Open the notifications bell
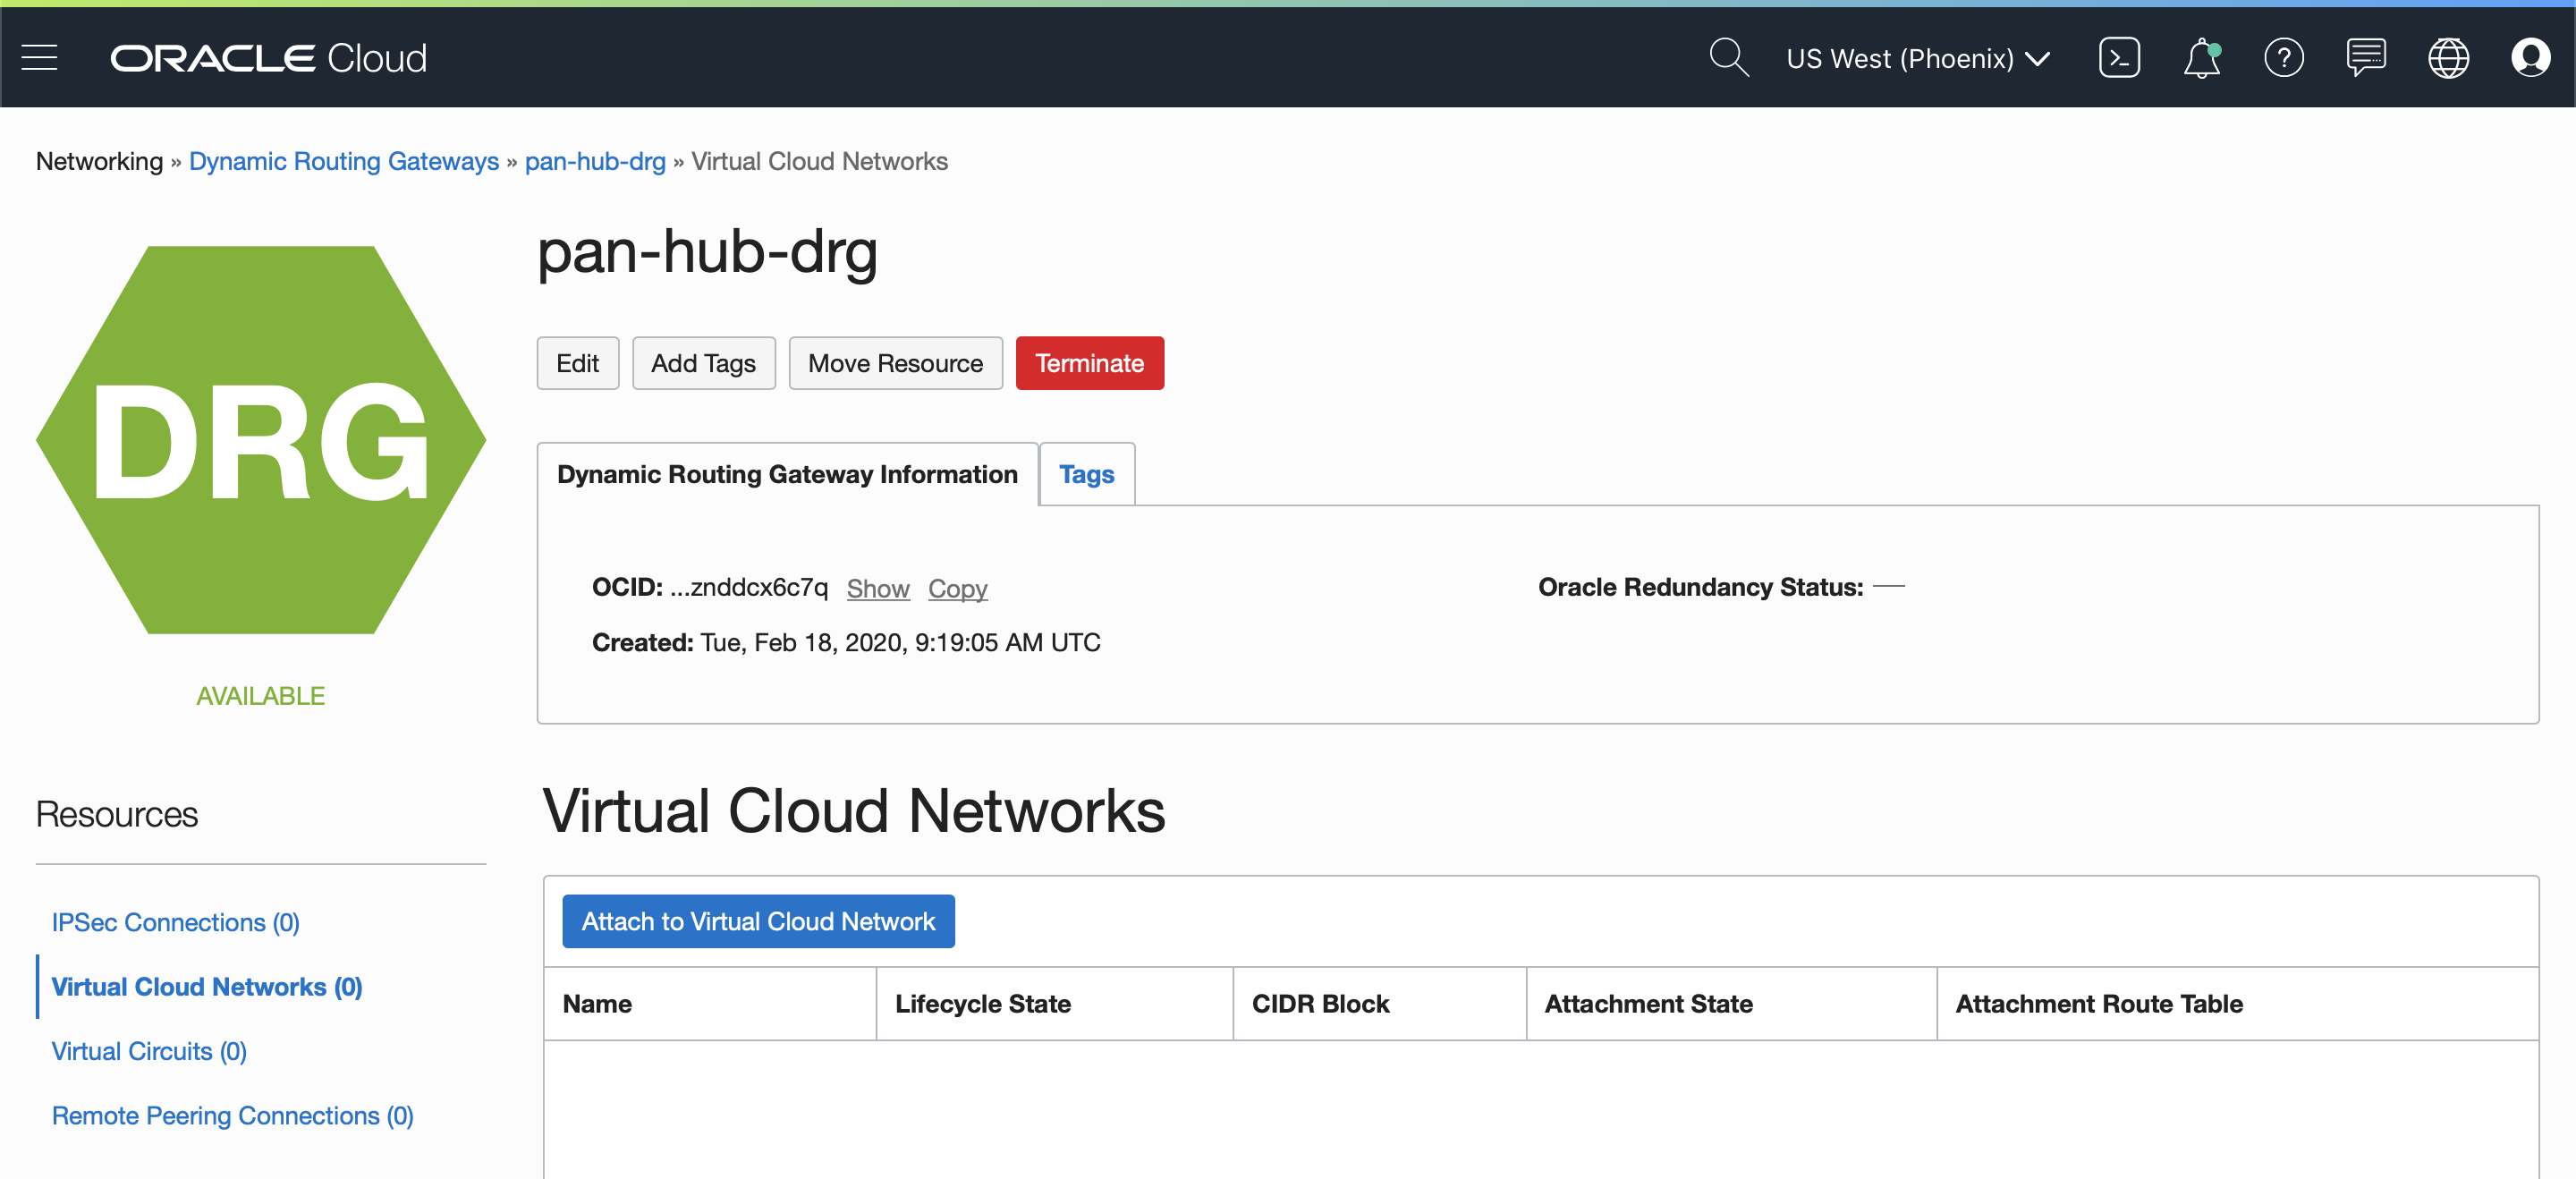This screenshot has height=1179, width=2576. [2200, 58]
